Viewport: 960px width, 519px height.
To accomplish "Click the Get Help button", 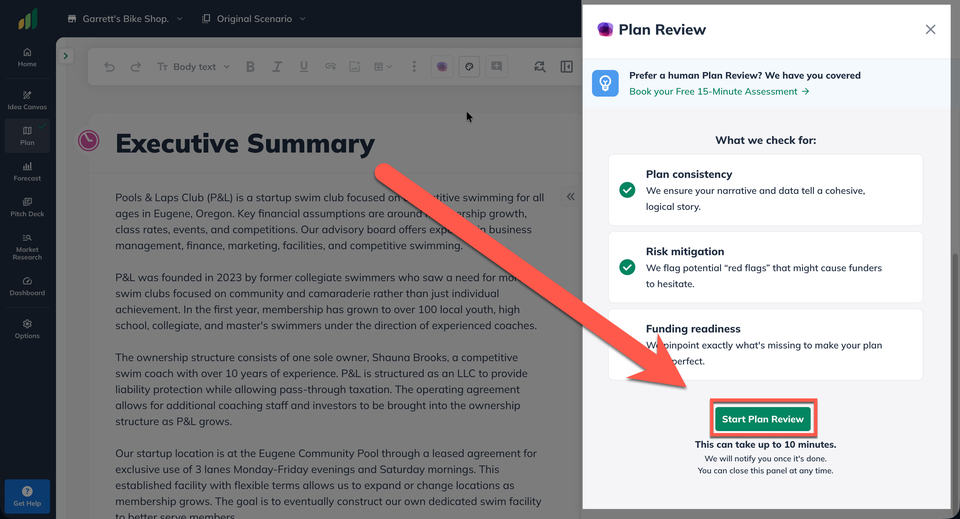I will click(x=27, y=496).
